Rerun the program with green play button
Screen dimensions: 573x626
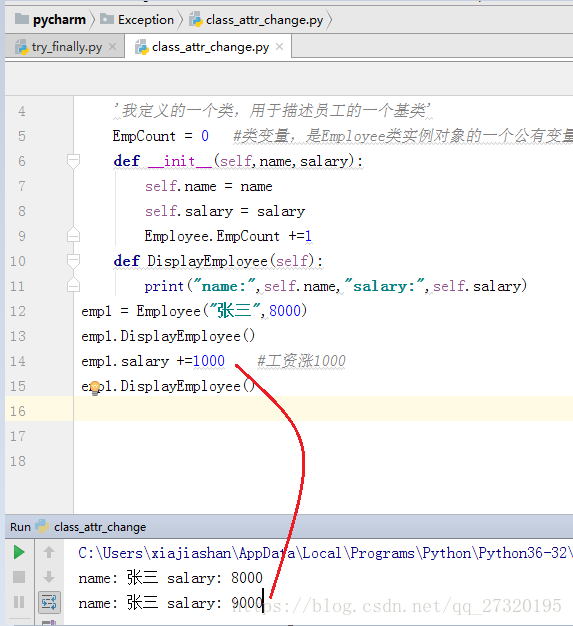pos(19,553)
